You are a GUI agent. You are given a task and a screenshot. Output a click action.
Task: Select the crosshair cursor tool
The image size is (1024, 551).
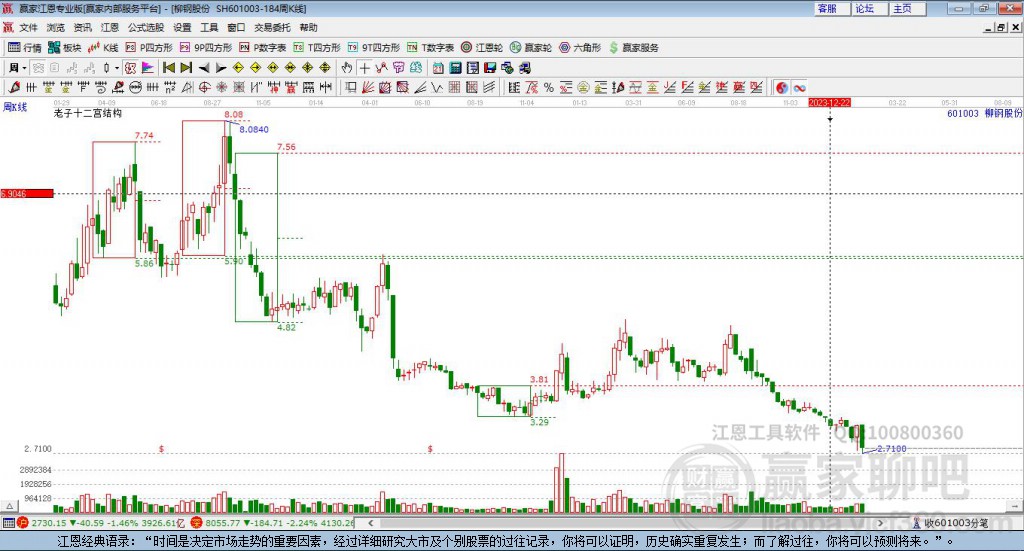pyautogui.click(x=364, y=68)
